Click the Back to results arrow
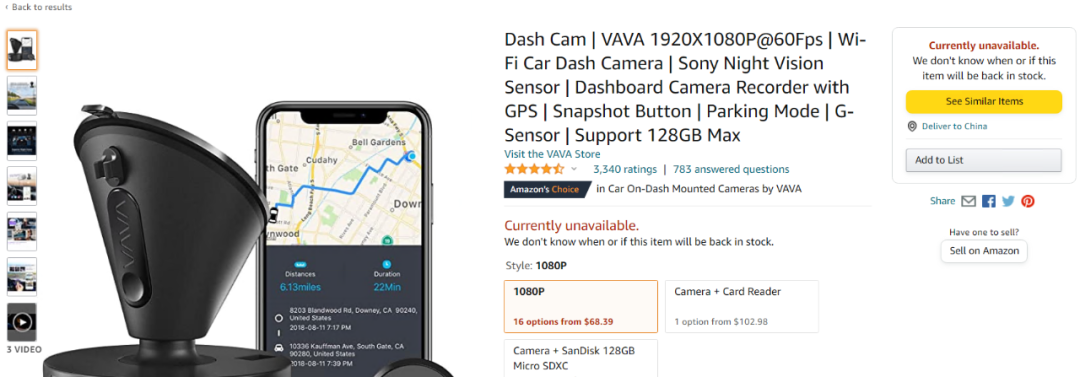 click(7, 7)
